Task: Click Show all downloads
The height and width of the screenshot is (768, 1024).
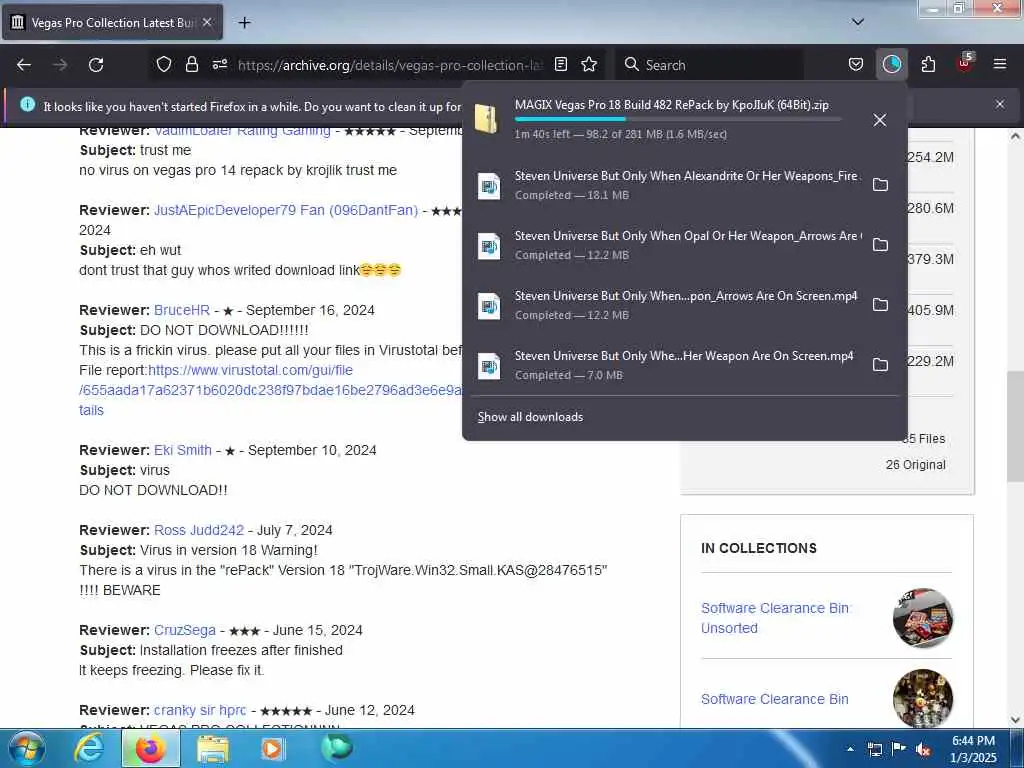Action: point(530,417)
